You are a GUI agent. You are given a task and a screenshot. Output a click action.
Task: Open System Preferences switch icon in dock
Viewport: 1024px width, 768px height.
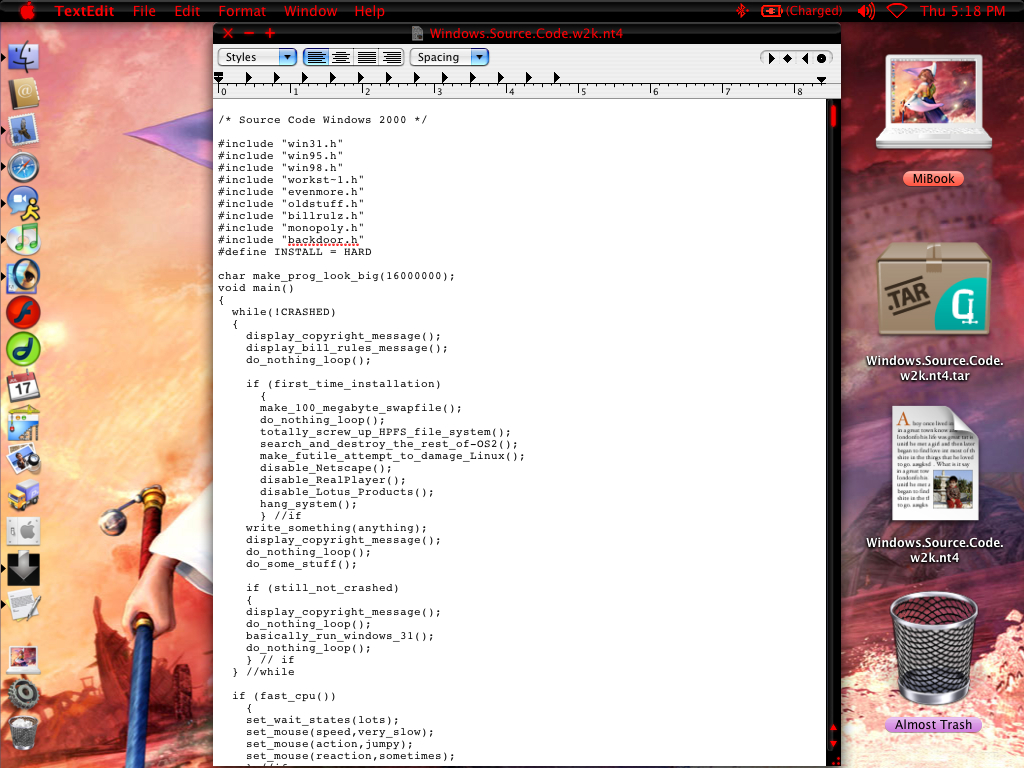pos(24,532)
